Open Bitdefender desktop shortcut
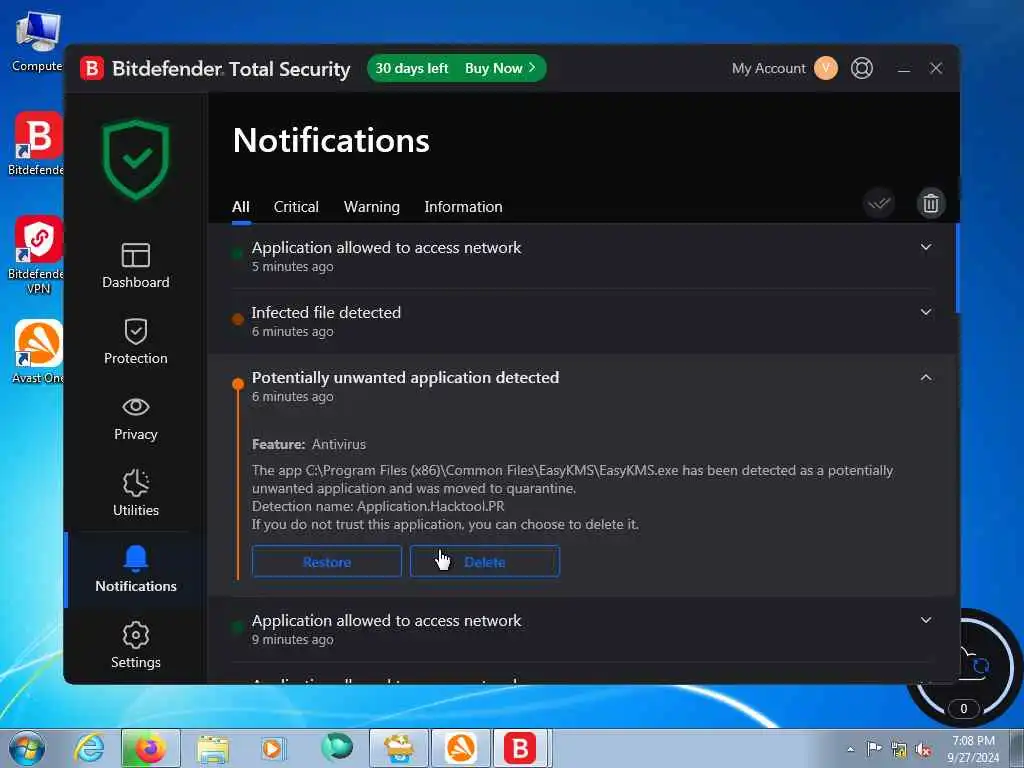 (38, 144)
